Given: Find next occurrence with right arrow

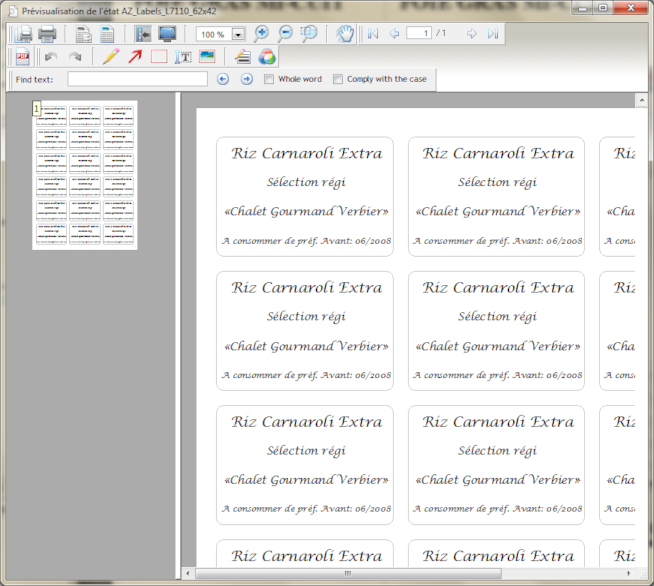Looking at the screenshot, I should pyautogui.click(x=247, y=79).
